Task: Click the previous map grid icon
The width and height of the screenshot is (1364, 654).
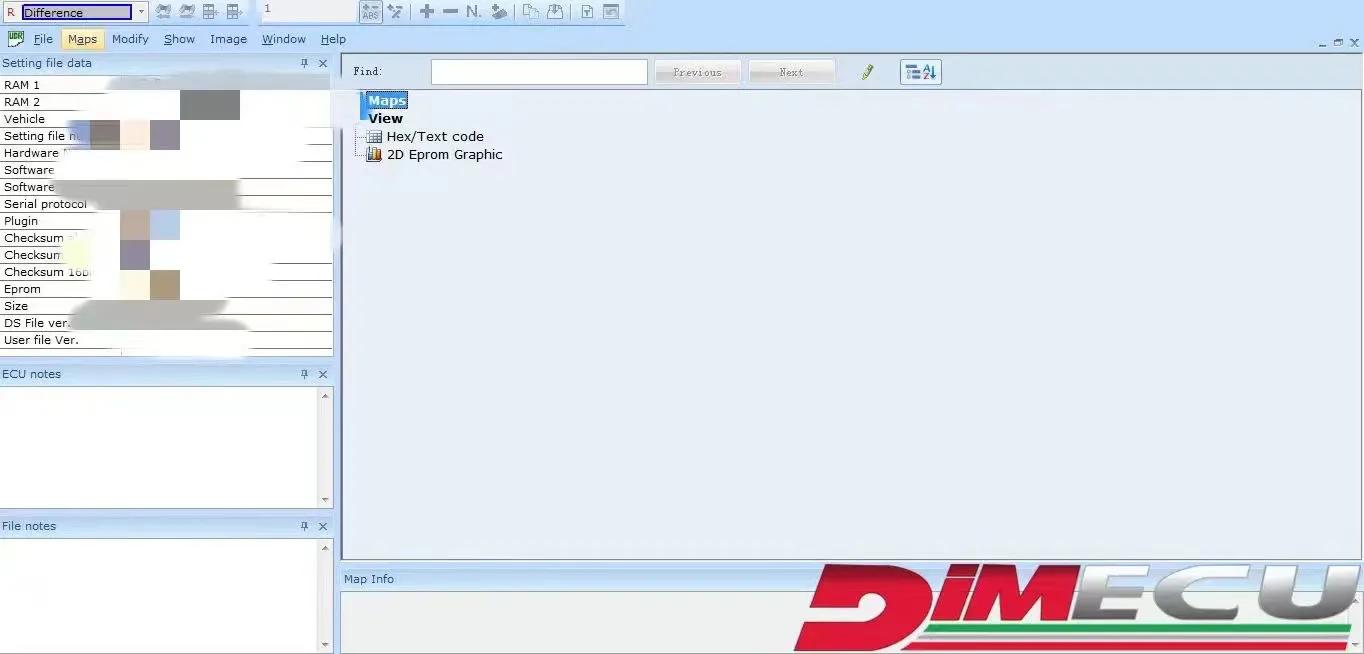Action: pos(211,12)
